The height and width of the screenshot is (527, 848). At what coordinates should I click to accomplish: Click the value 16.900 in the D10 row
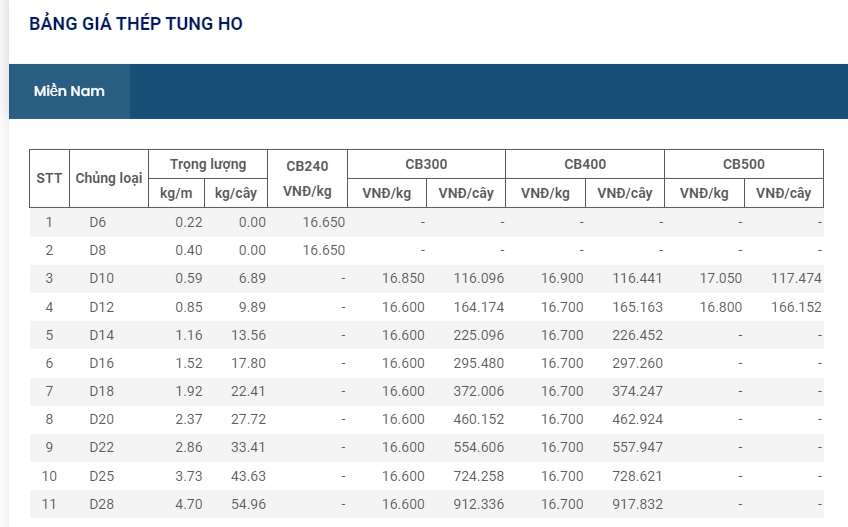click(x=562, y=279)
